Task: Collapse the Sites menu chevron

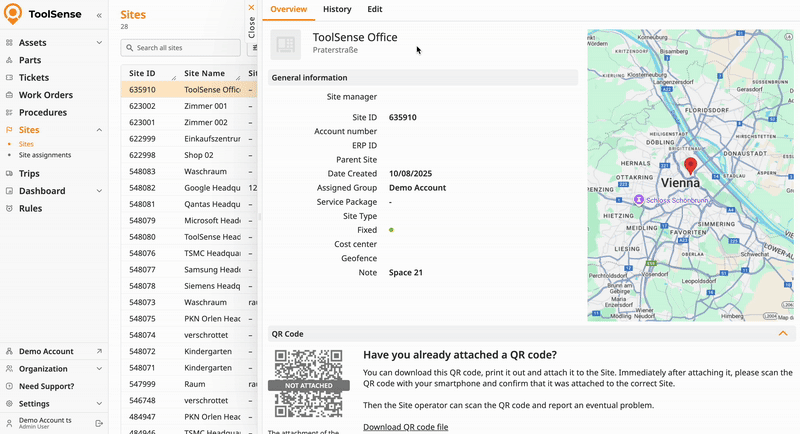Action: (x=99, y=130)
